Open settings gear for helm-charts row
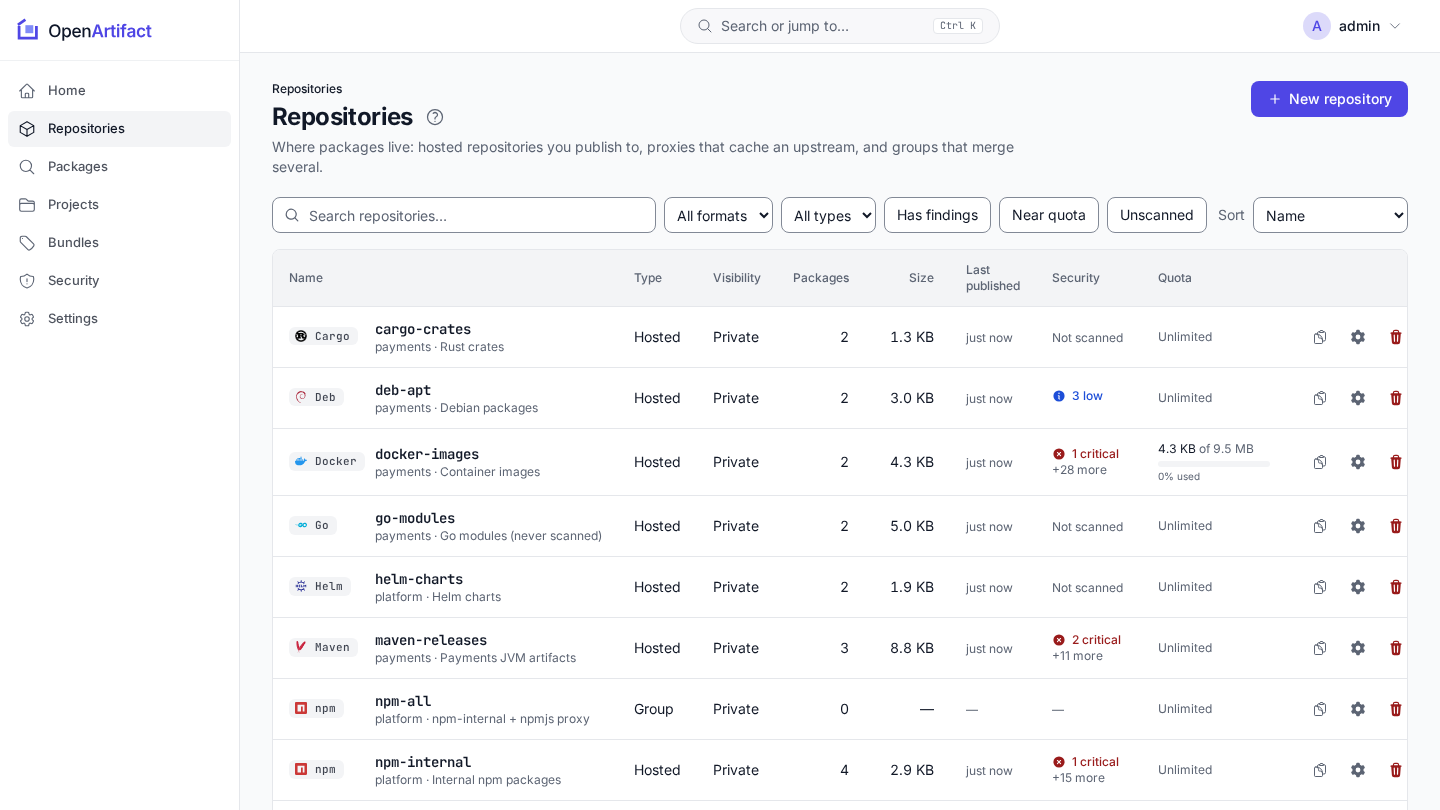This screenshot has height=810, width=1440. (x=1358, y=587)
